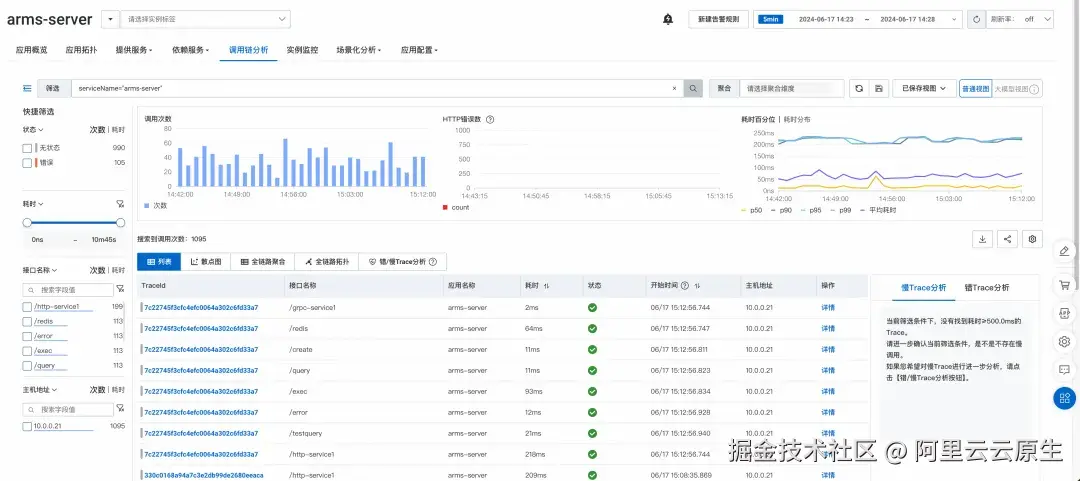Toggle the sidebar collapse icon left of 筛选

click(28, 88)
